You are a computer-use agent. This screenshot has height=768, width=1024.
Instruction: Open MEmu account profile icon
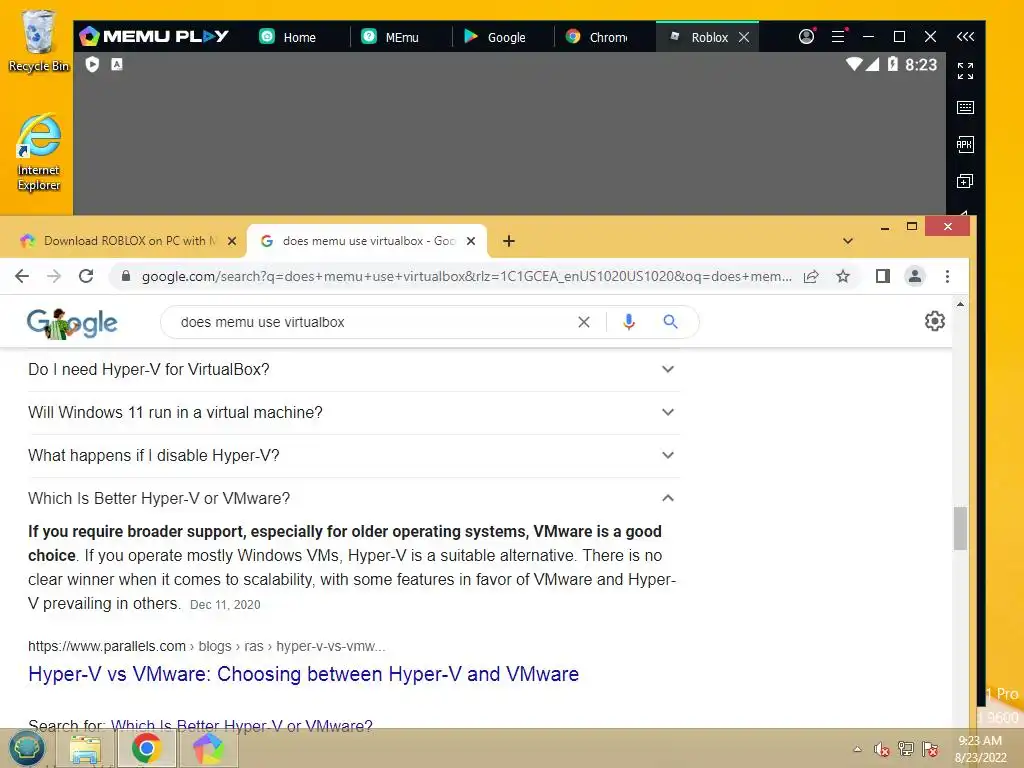pyautogui.click(x=807, y=37)
